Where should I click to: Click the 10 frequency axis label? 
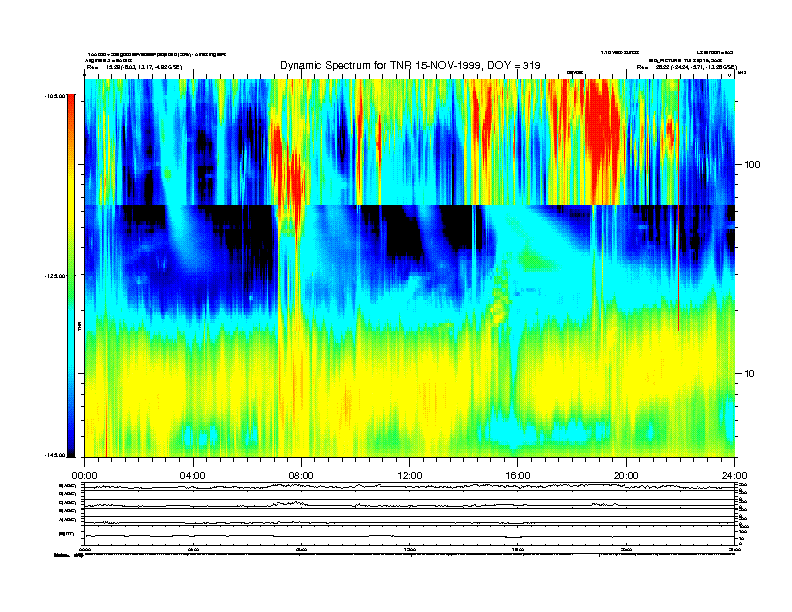pos(750,374)
